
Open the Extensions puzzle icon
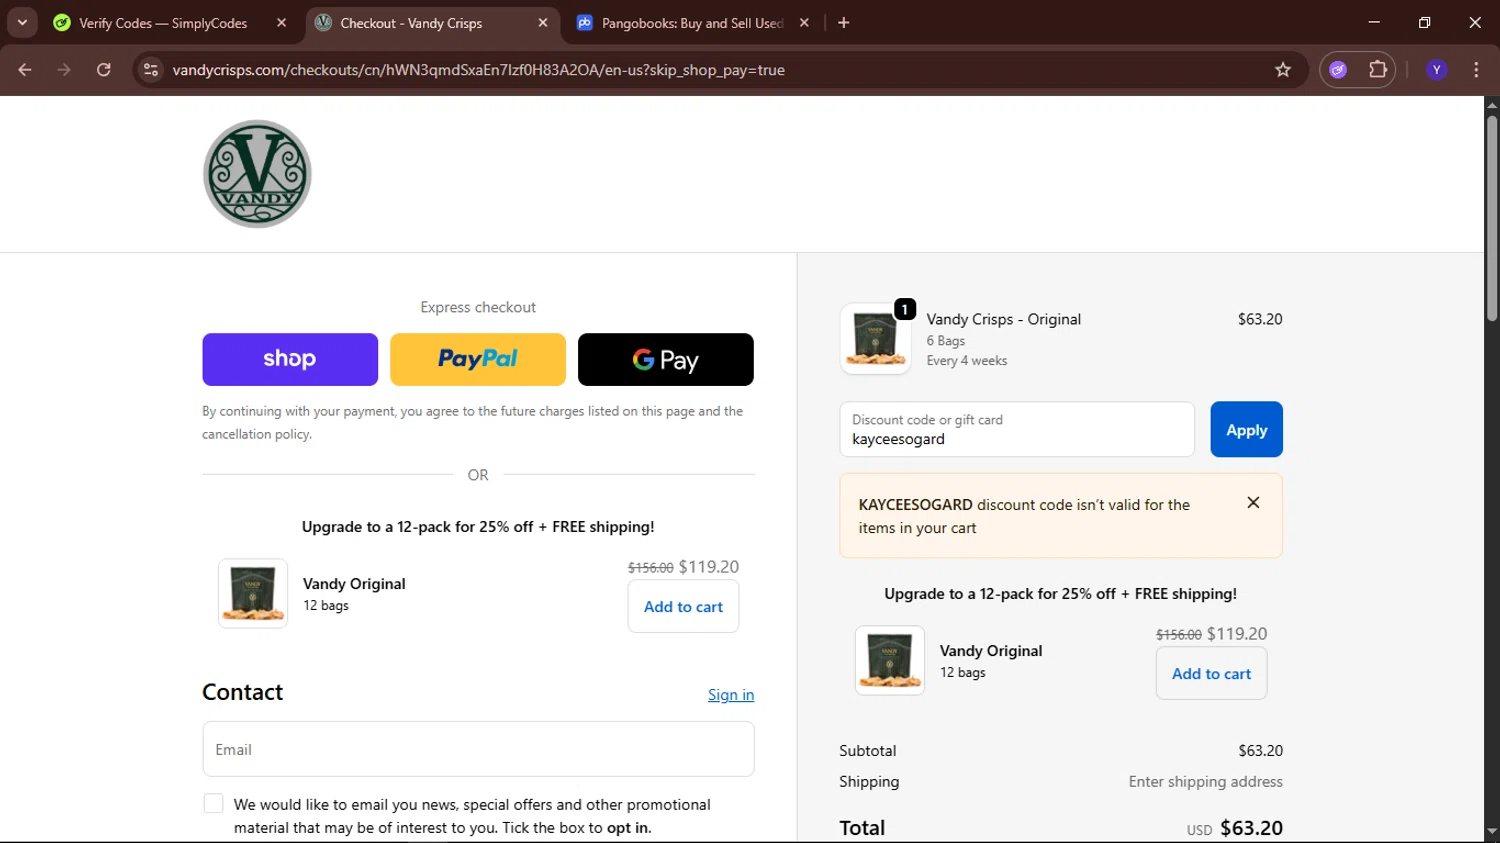(1378, 70)
